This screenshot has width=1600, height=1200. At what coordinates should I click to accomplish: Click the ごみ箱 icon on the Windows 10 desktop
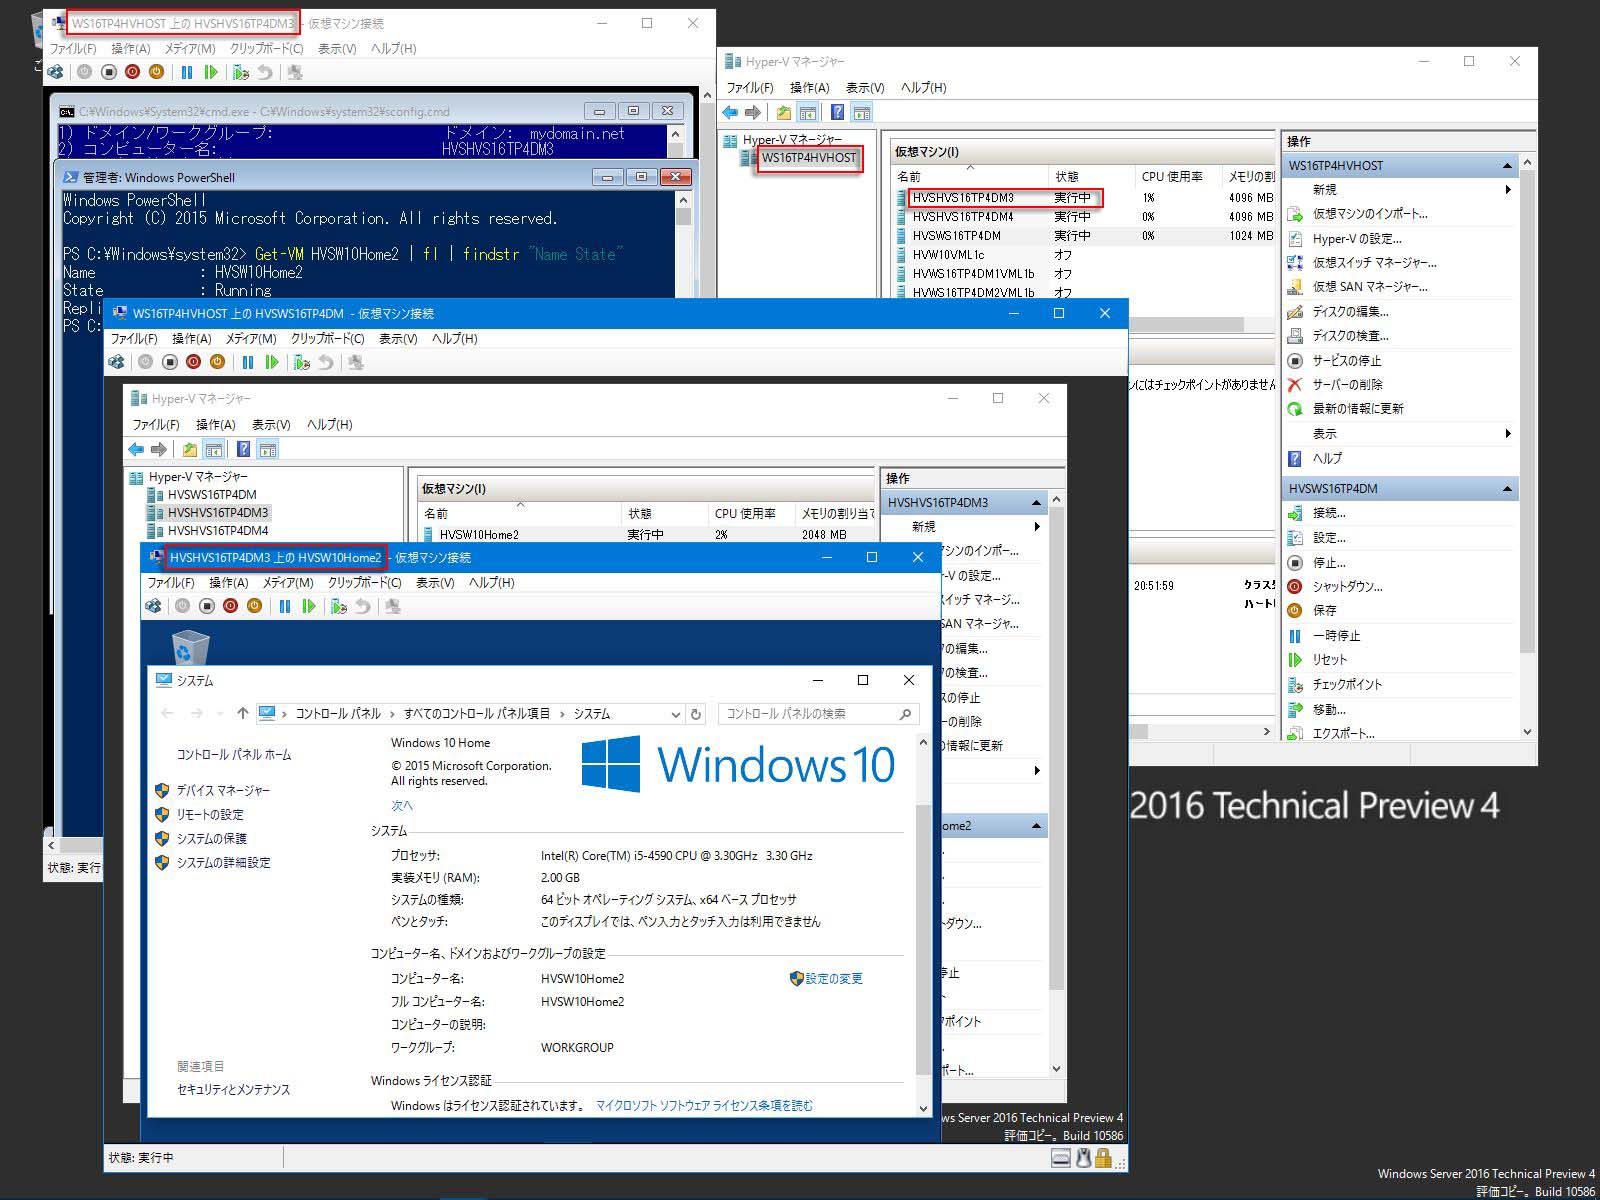[190, 648]
